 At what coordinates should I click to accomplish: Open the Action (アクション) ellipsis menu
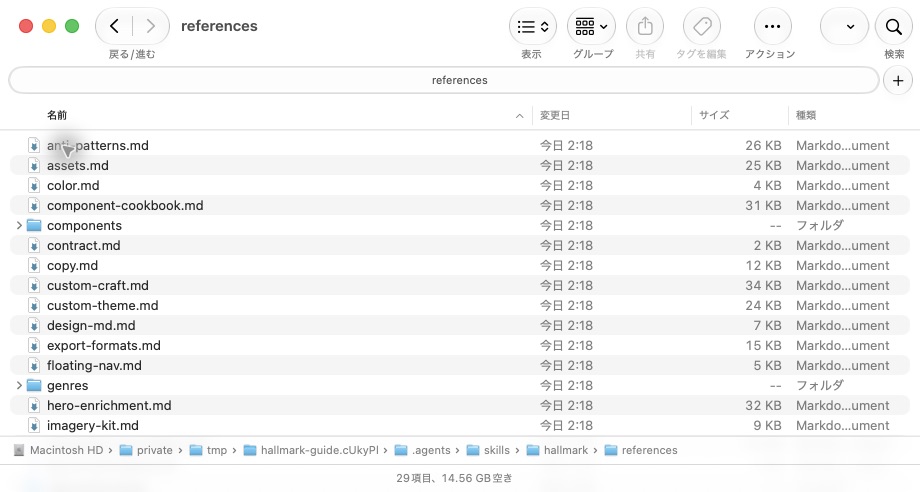(772, 26)
